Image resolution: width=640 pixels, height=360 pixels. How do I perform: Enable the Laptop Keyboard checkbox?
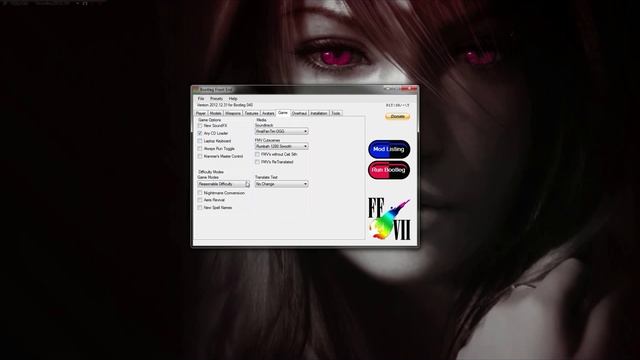coord(200,141)
